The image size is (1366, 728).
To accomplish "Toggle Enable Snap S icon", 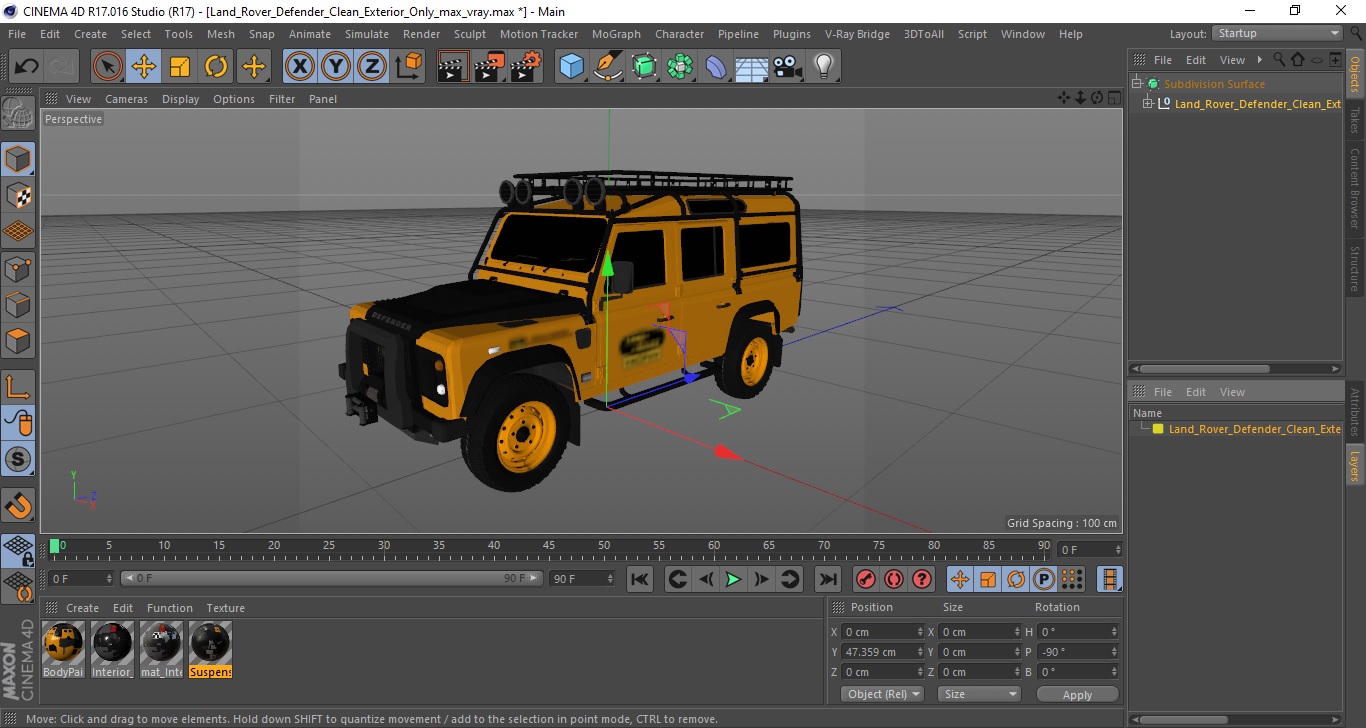I will pos(18,459).
